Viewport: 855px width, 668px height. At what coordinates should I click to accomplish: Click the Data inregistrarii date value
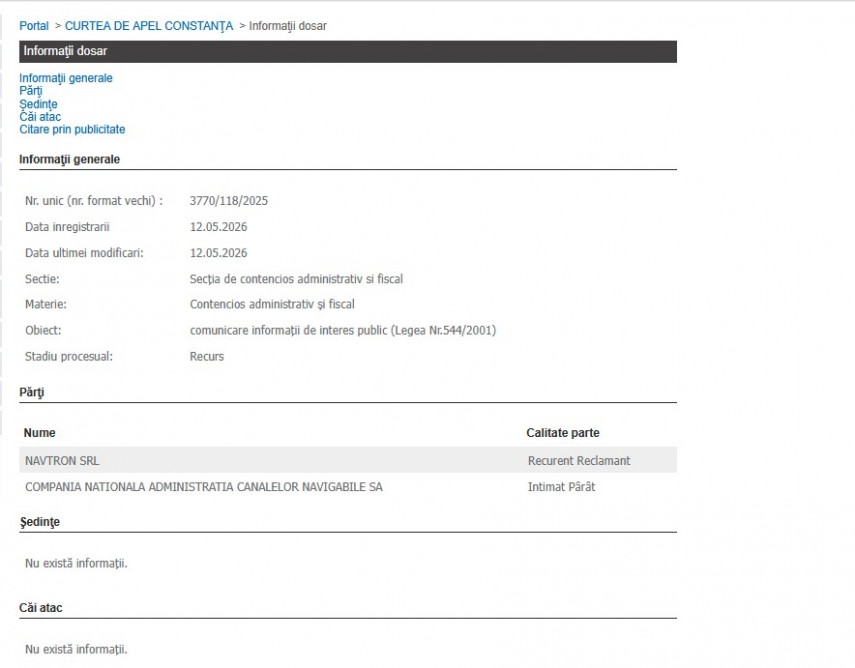218,227
